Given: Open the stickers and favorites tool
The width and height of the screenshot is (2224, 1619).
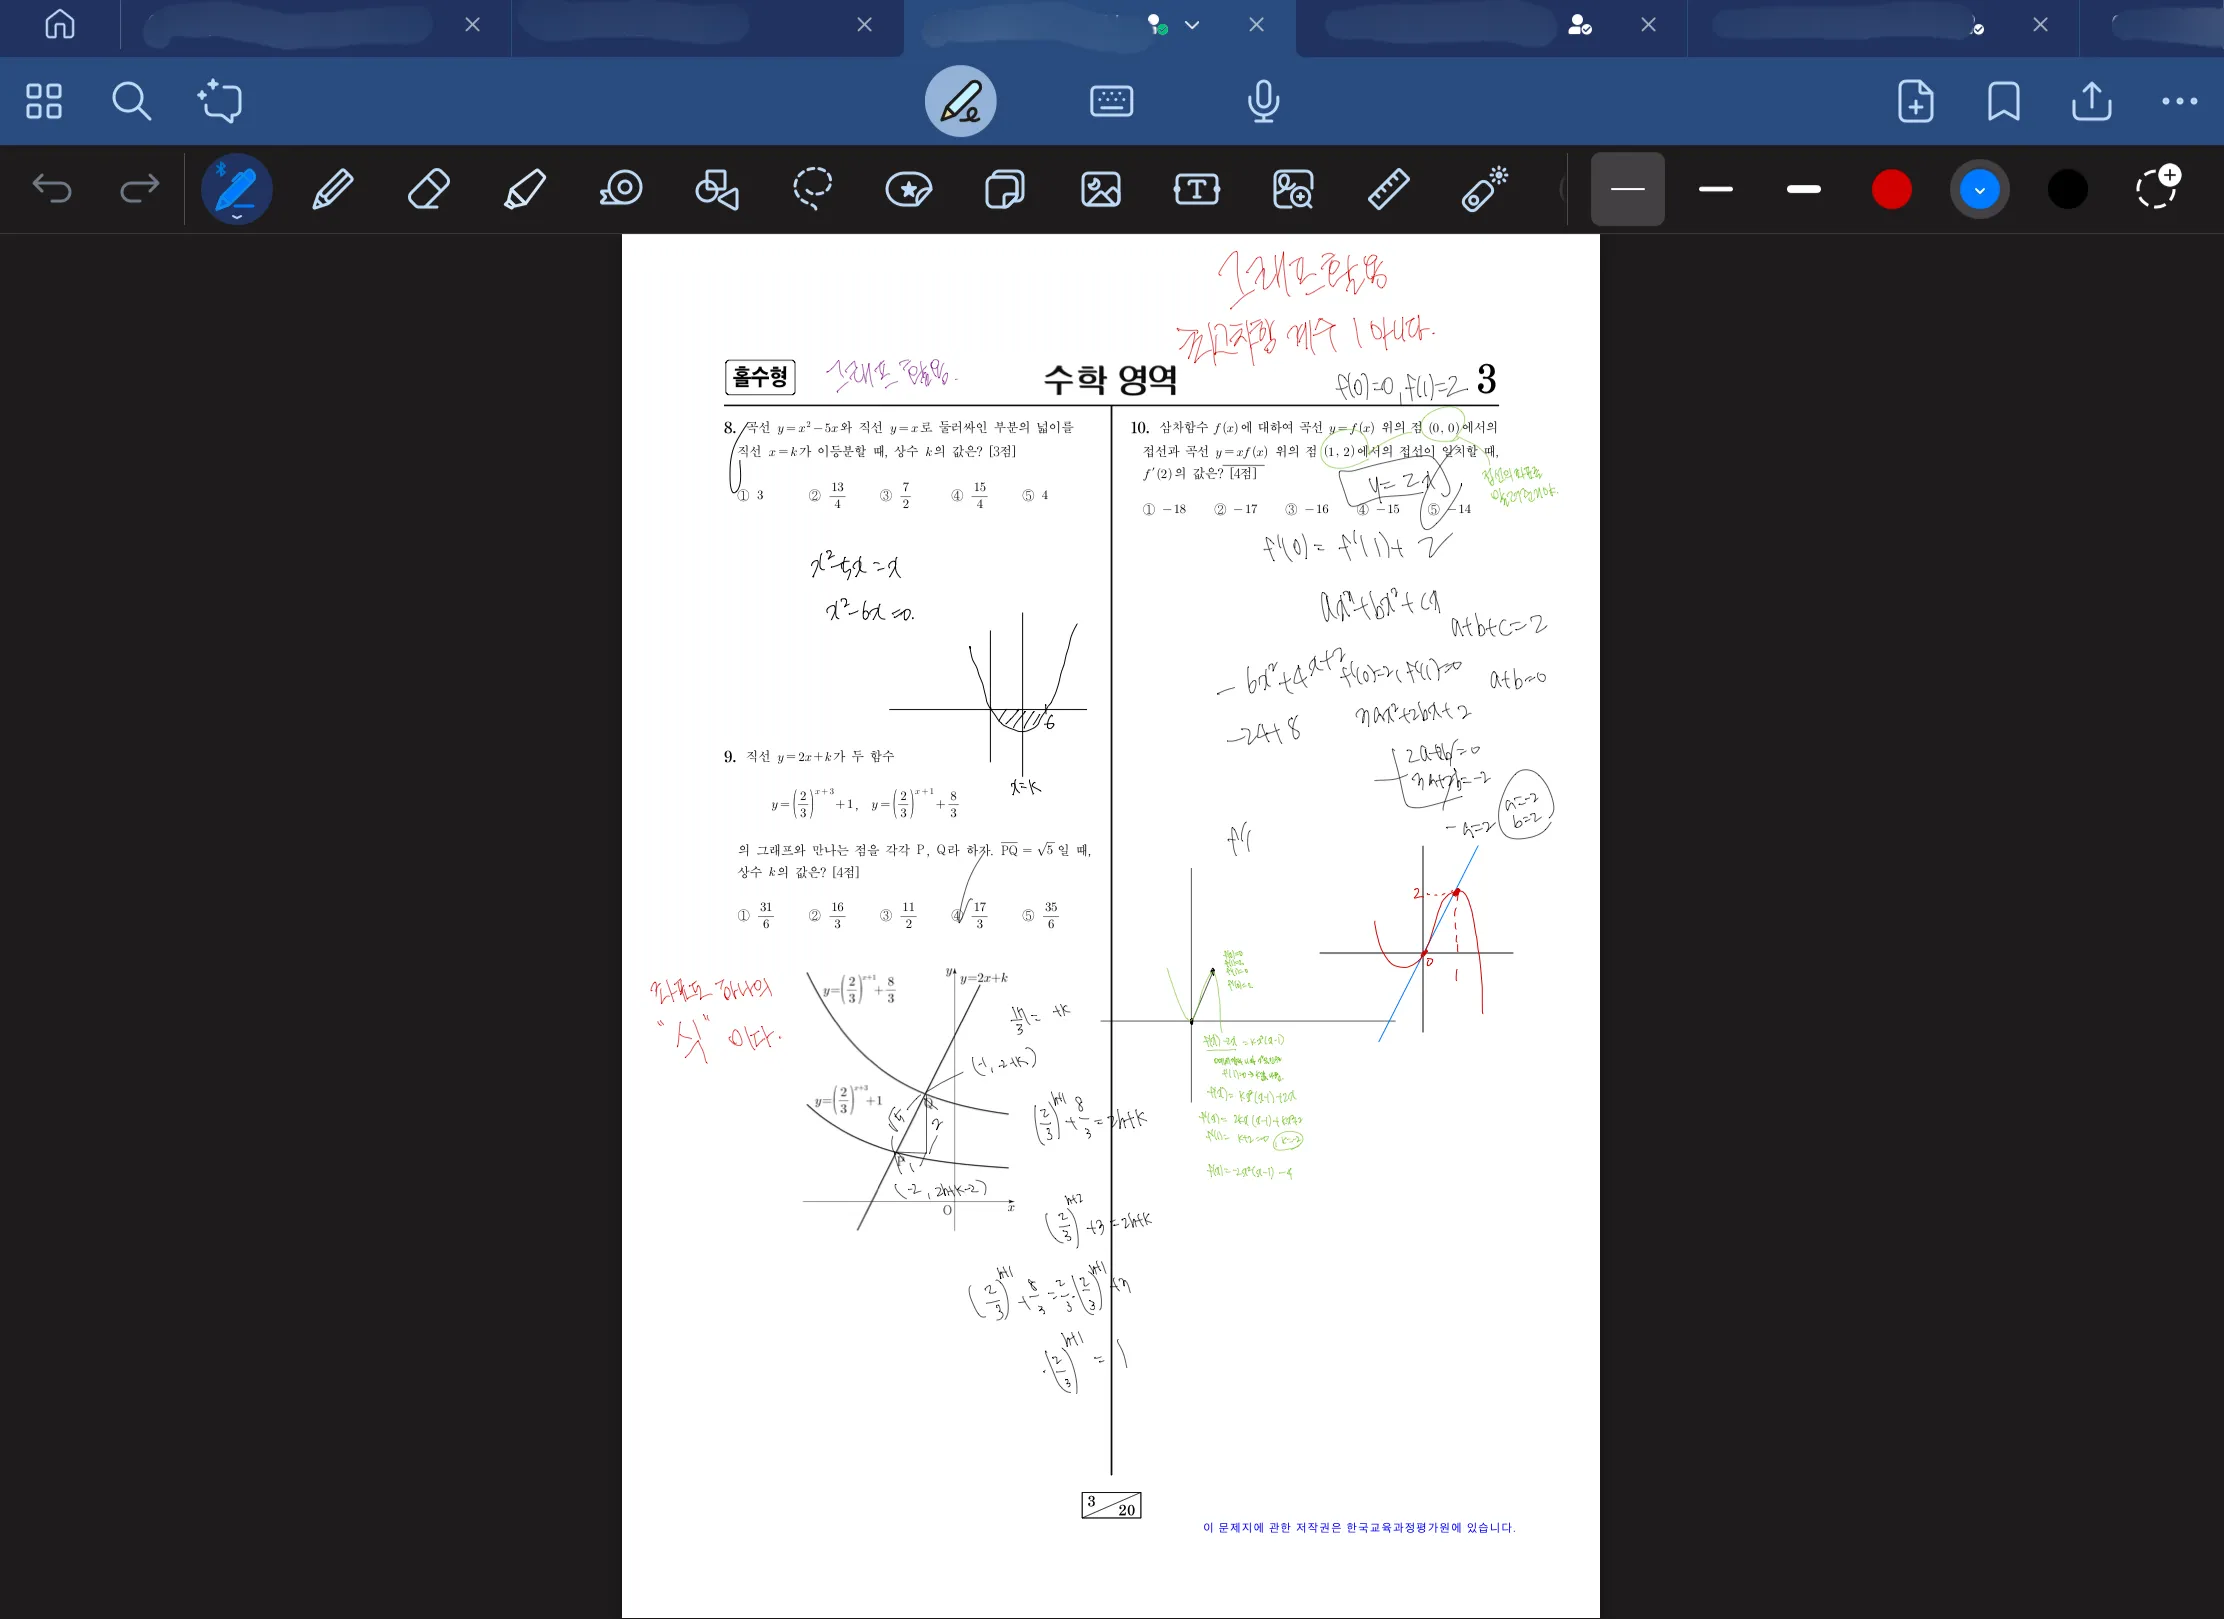Looking at the screenshot, I should pyautogui.click(x=909, y=189).
